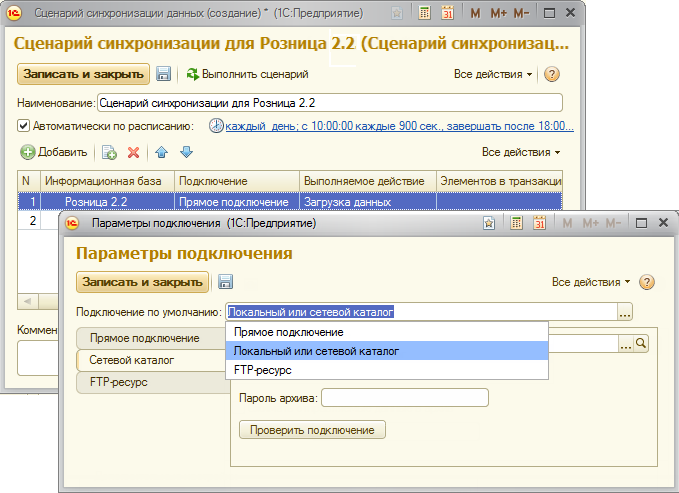Open calculator in Параметры подключения title bar
679x493 pixels.
pyautogui.click(x=516, y=223)
